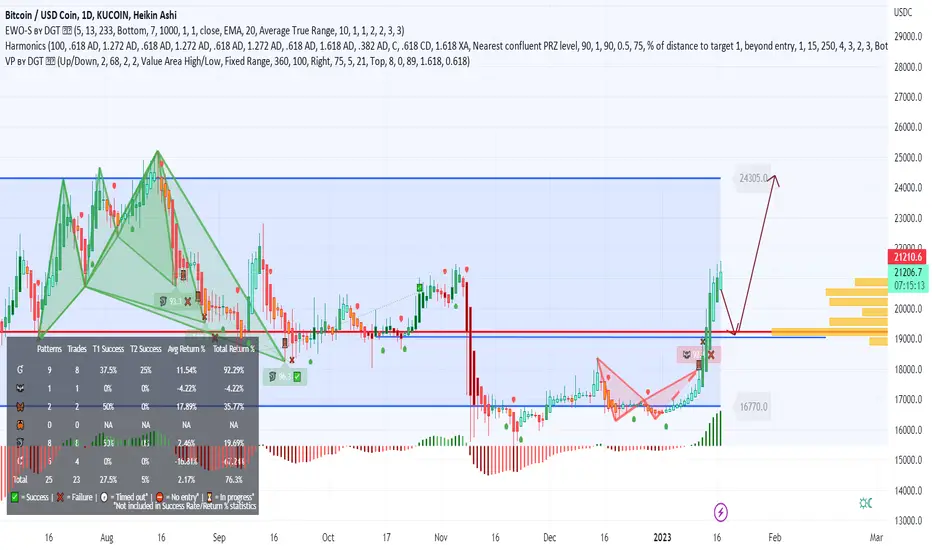Click the Bat pattern icon in stats table
The height and width of the screenshot is (550, 932).
(20, 388)
